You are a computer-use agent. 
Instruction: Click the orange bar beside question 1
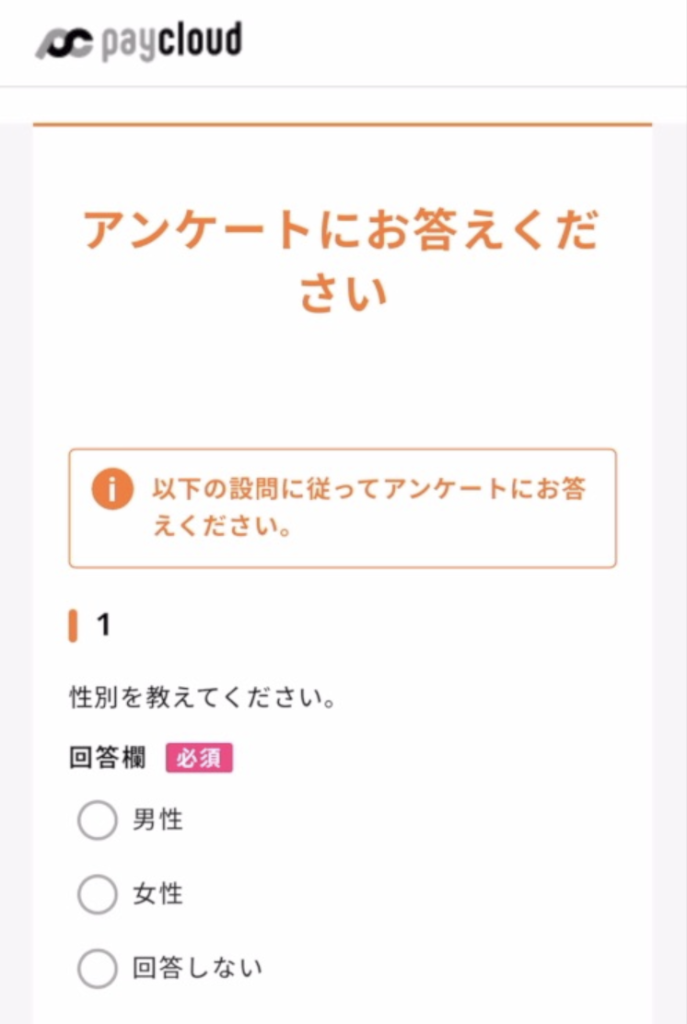pyautogui.click(x=73, y=626)
